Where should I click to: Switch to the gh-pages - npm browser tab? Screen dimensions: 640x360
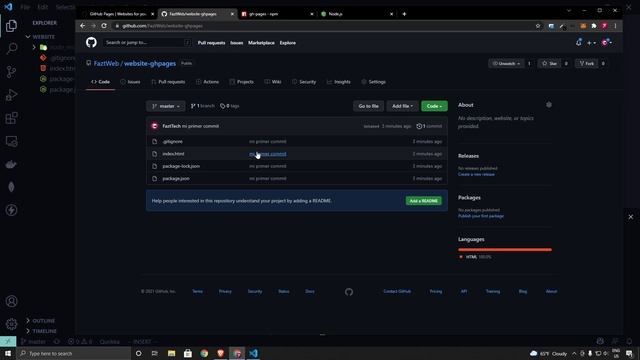click(276, 14)
